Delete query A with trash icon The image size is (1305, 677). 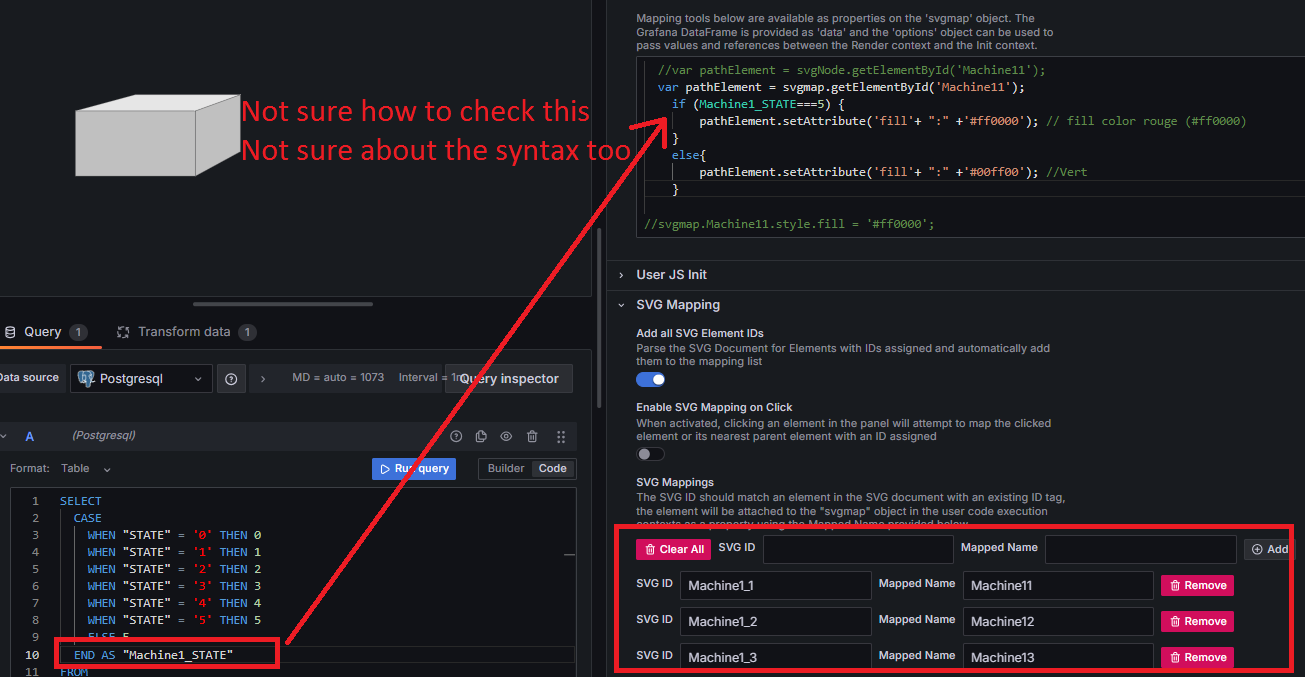(532, 436)
